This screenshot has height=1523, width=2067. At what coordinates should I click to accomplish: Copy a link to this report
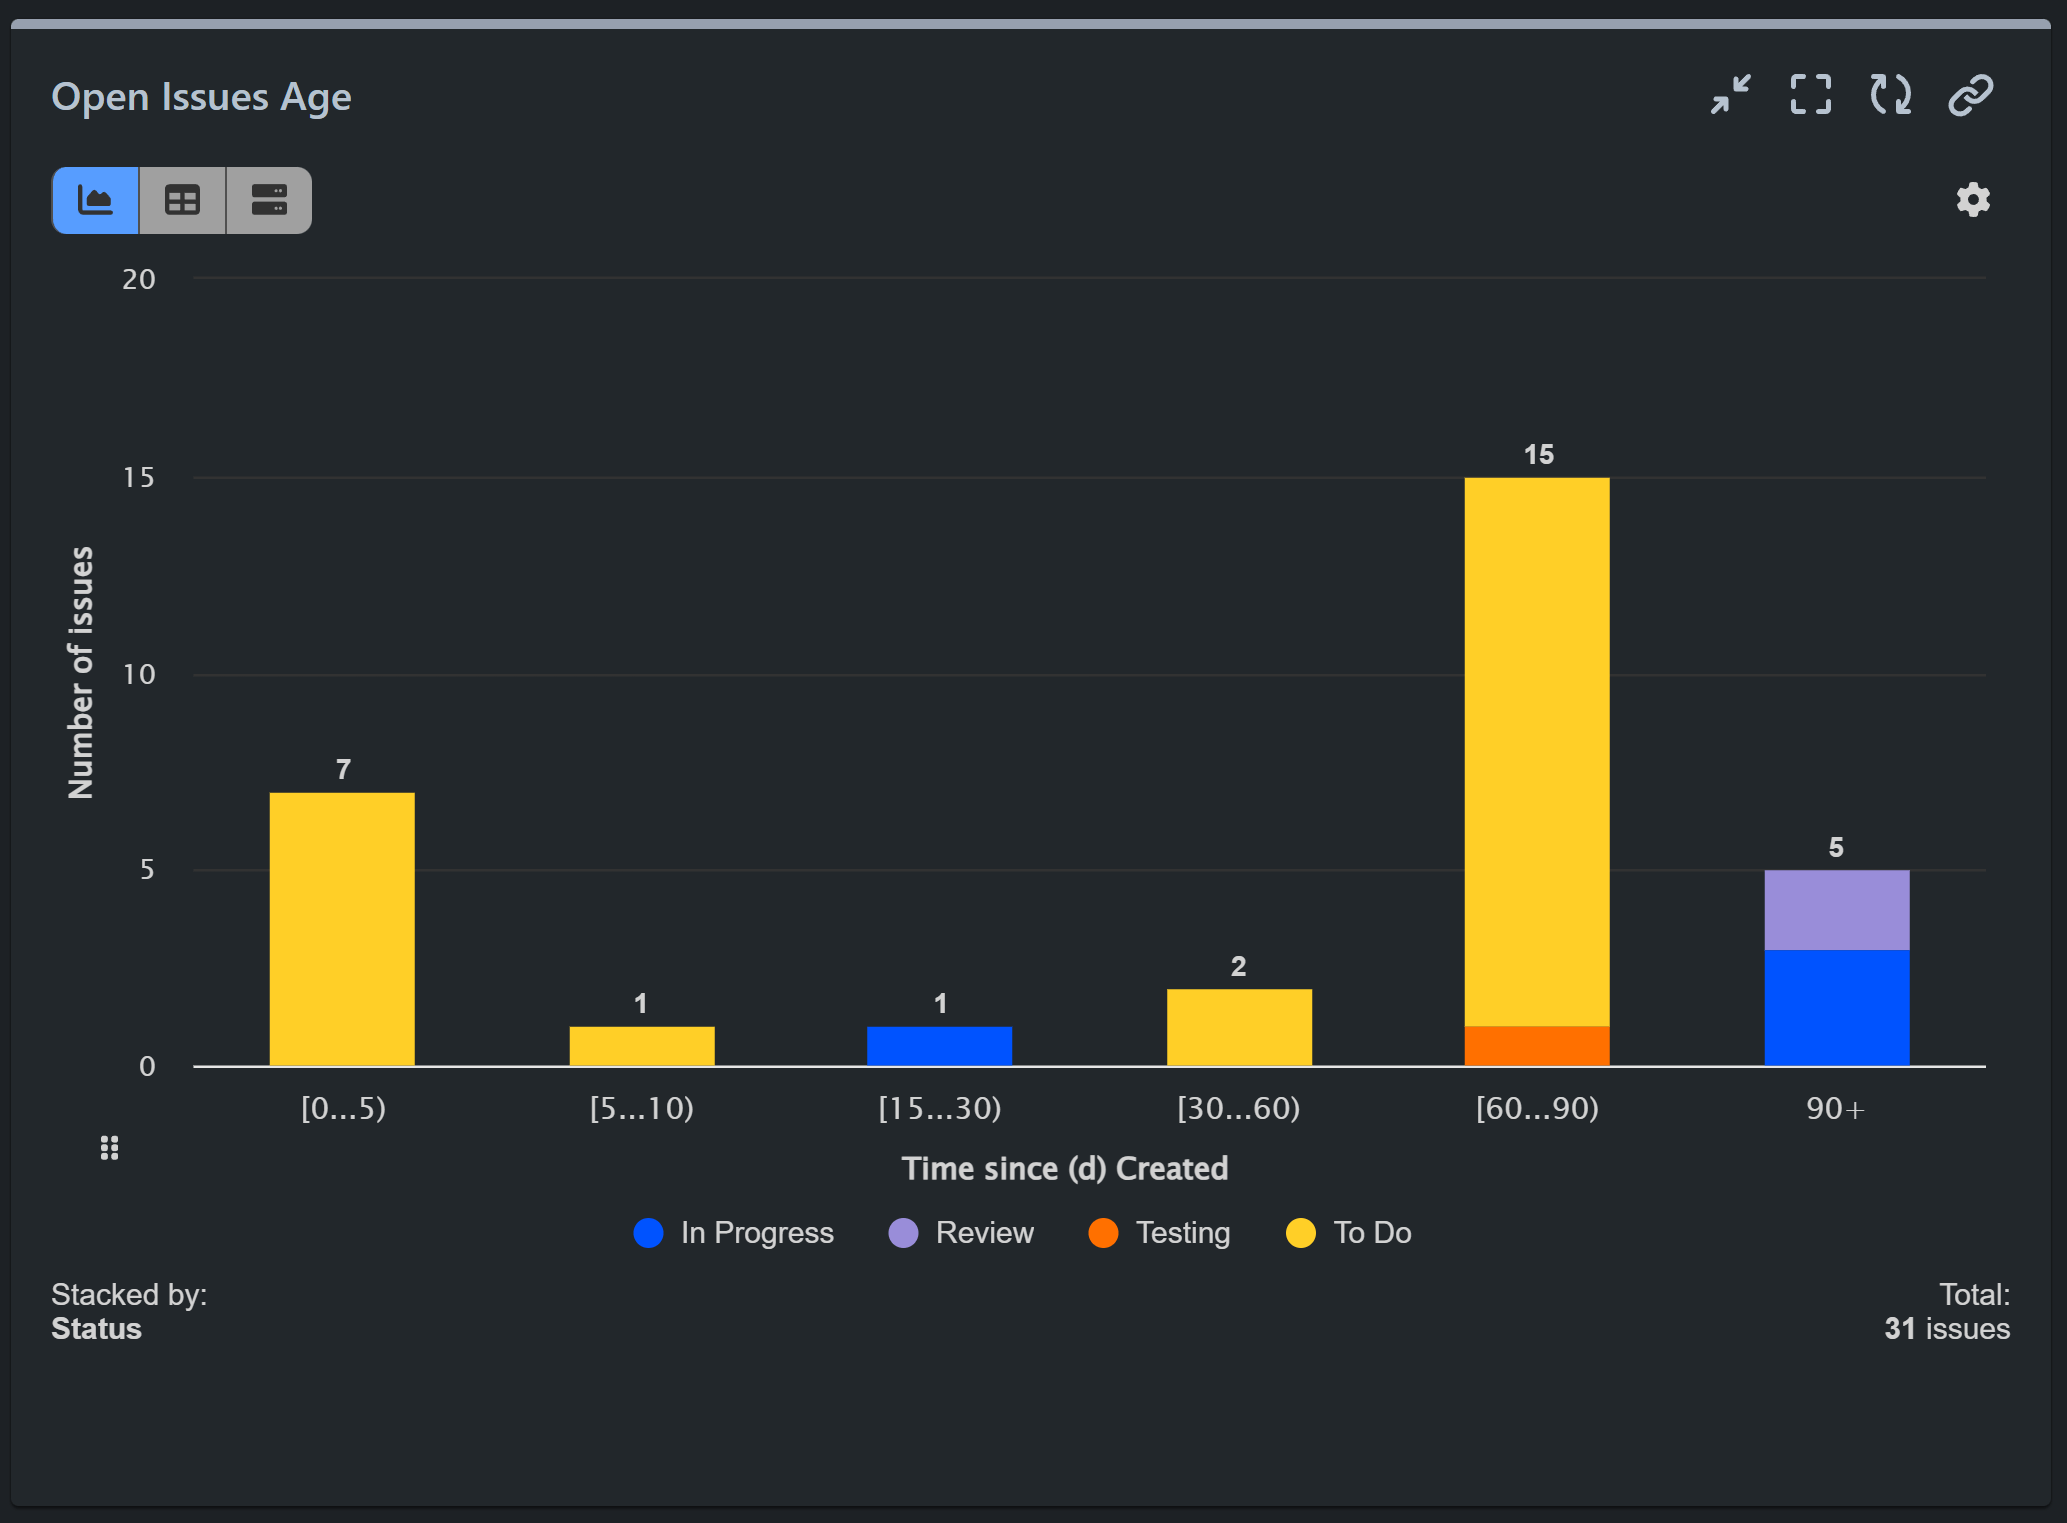(1968, 95)
